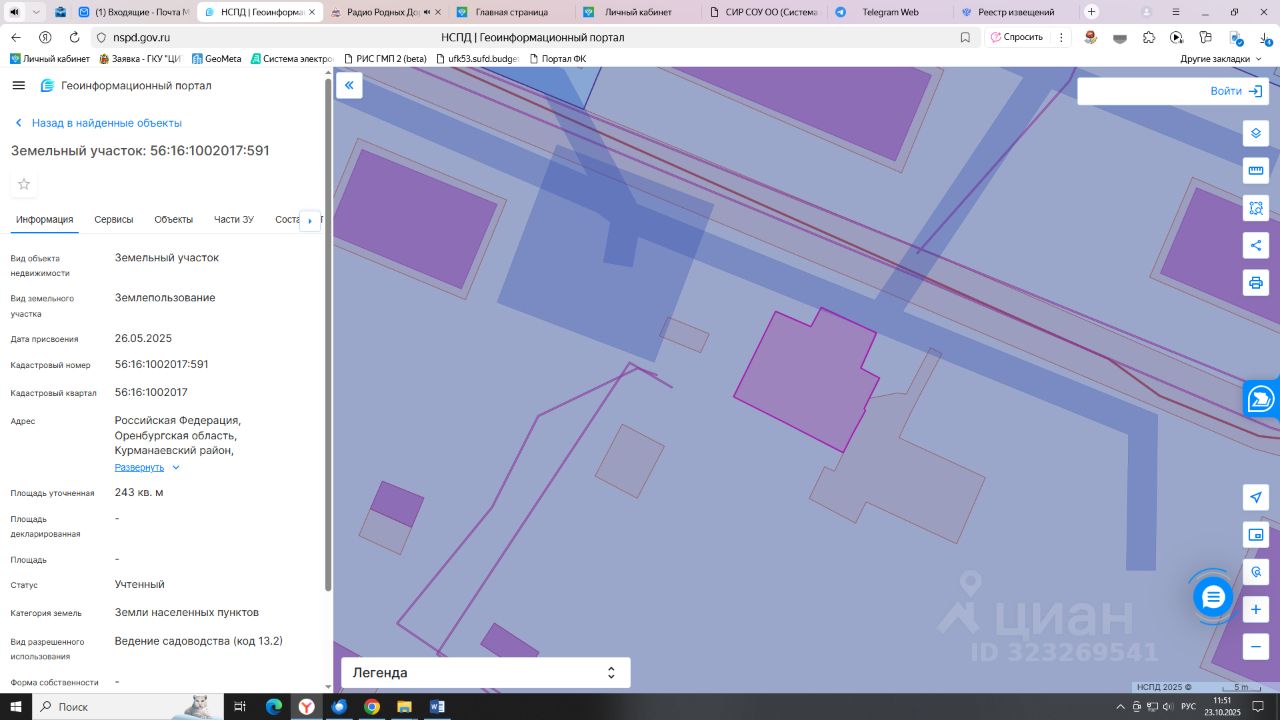
Task: Zoom in on the map
Action: (x=1256, y=609)
